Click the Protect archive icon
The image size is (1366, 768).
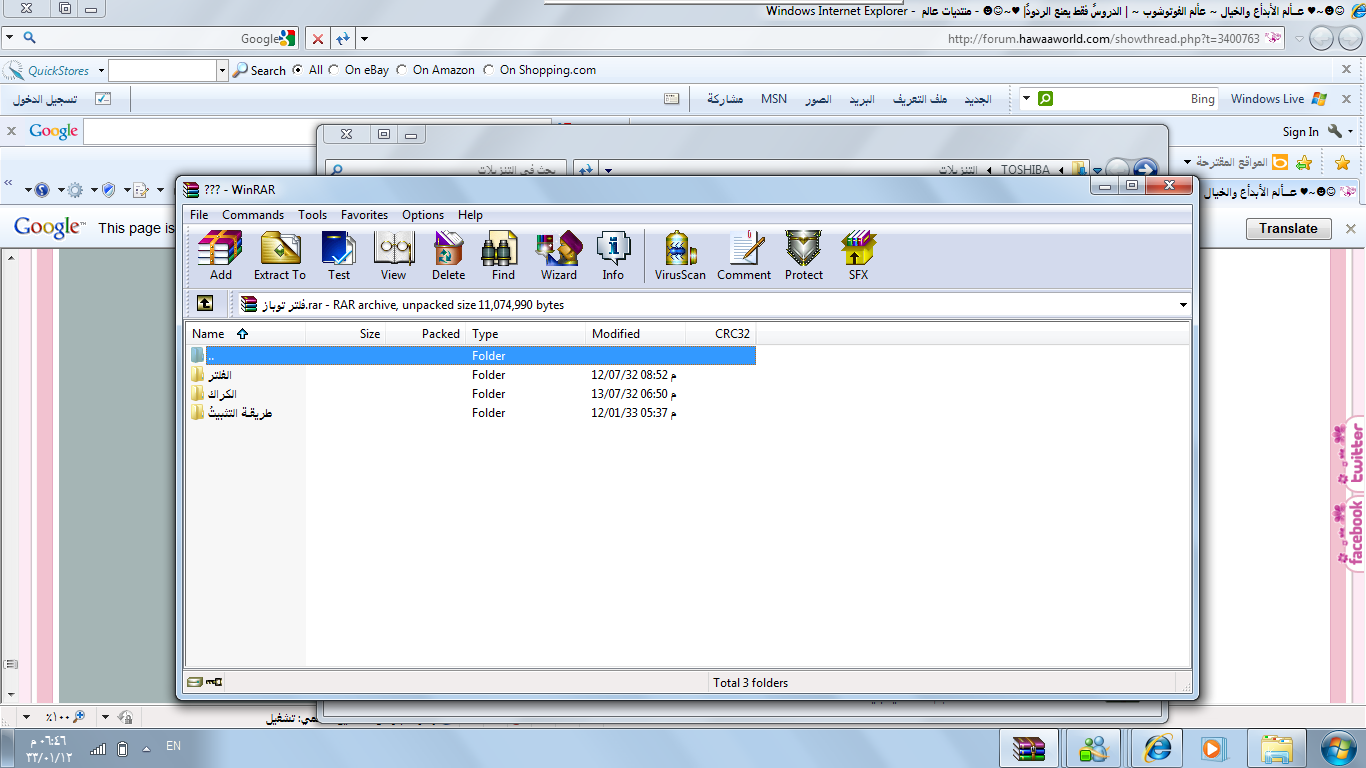[803, 255]
